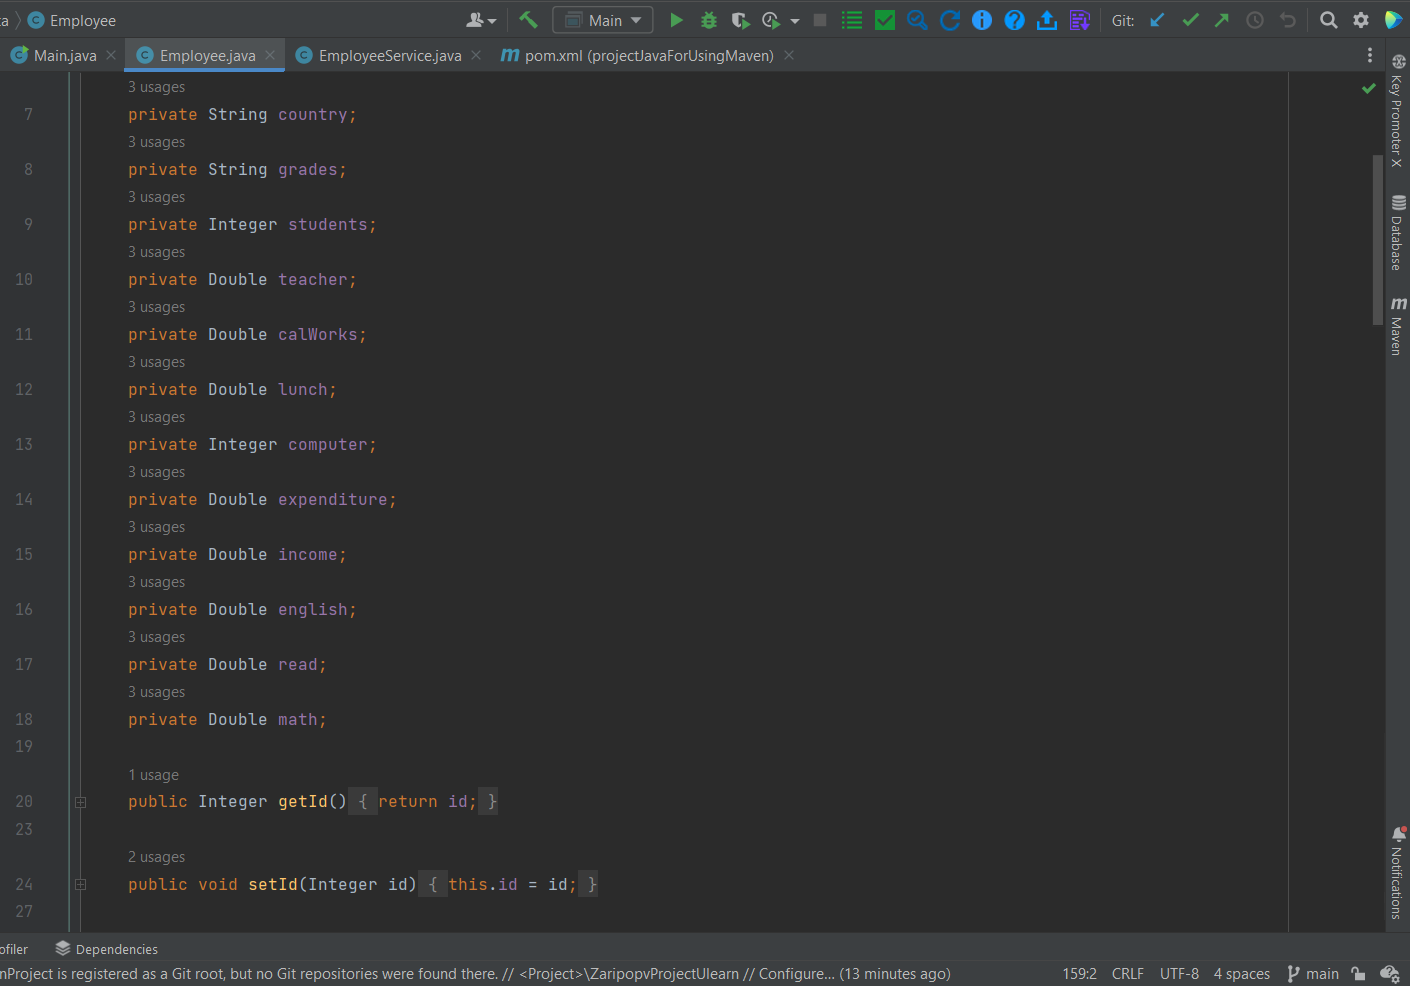
Task: Switch to the EmployeeService.java tab
Action: [x=389, y=55]
